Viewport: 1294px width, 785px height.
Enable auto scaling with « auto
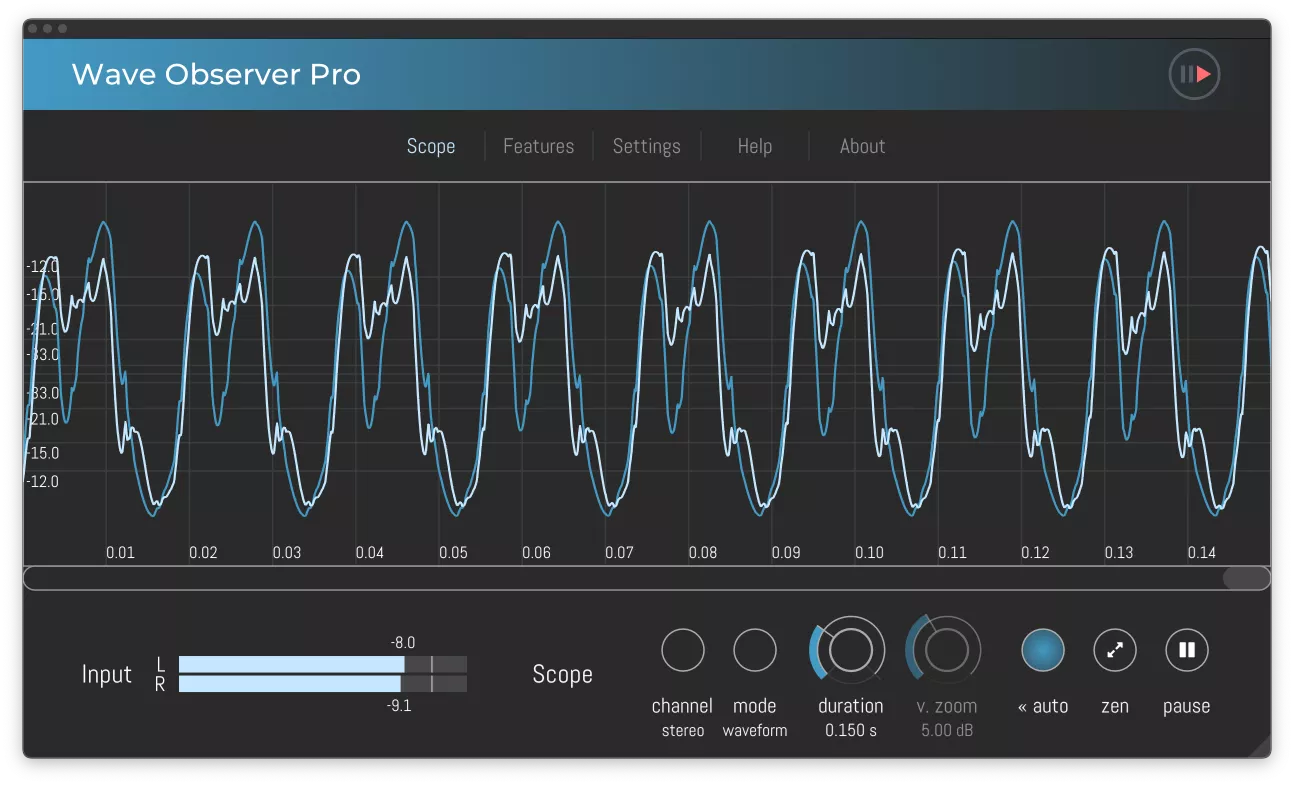click(1042, 649)
